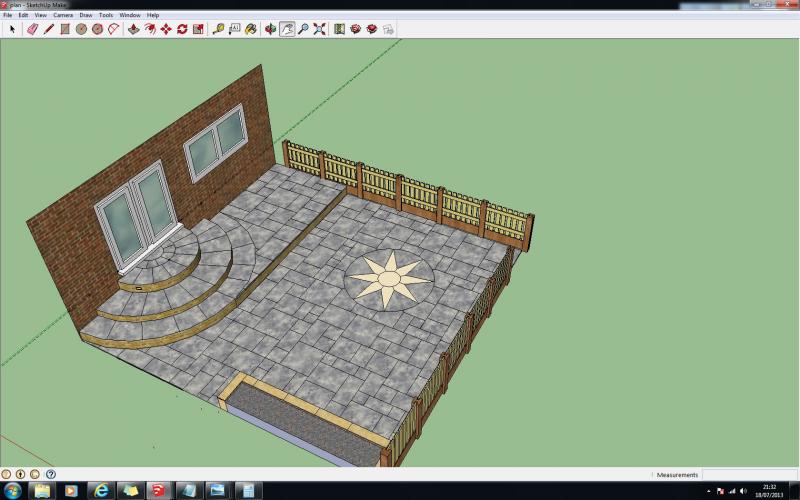Activate the Line pencil tool

click(48, 29)
